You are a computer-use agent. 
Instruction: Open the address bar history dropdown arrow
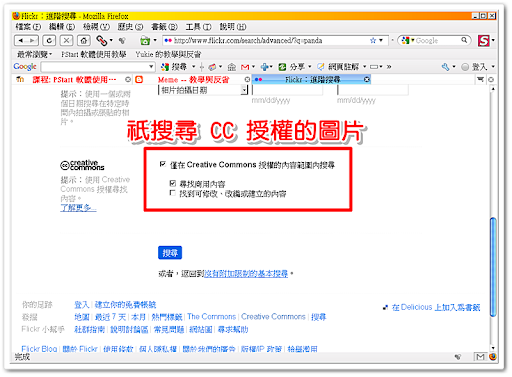[381, 40]
